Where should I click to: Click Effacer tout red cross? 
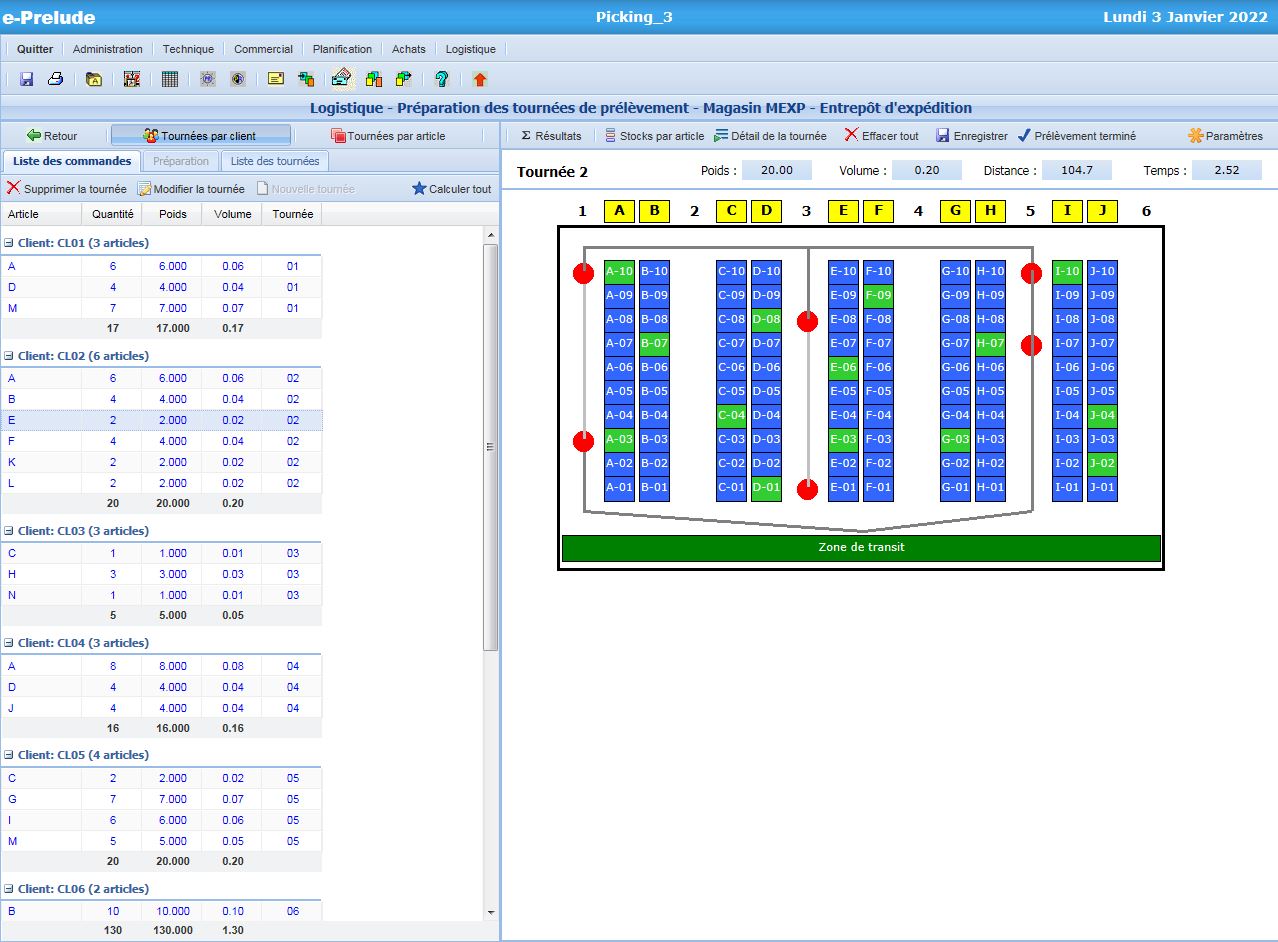pyautogui.click(x=881, y=136)
